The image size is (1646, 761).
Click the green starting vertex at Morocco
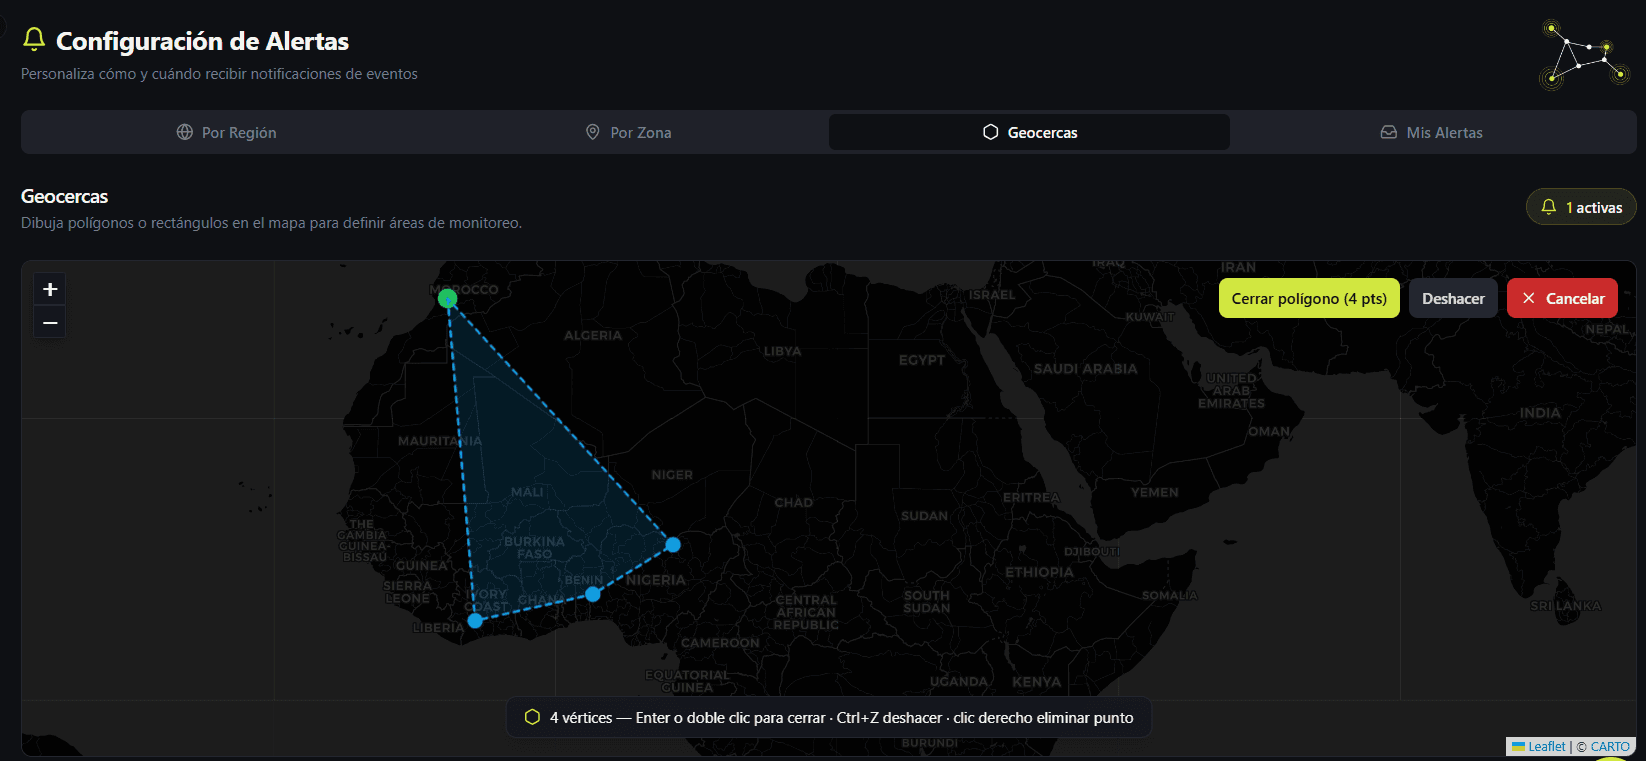pos(448,298)
